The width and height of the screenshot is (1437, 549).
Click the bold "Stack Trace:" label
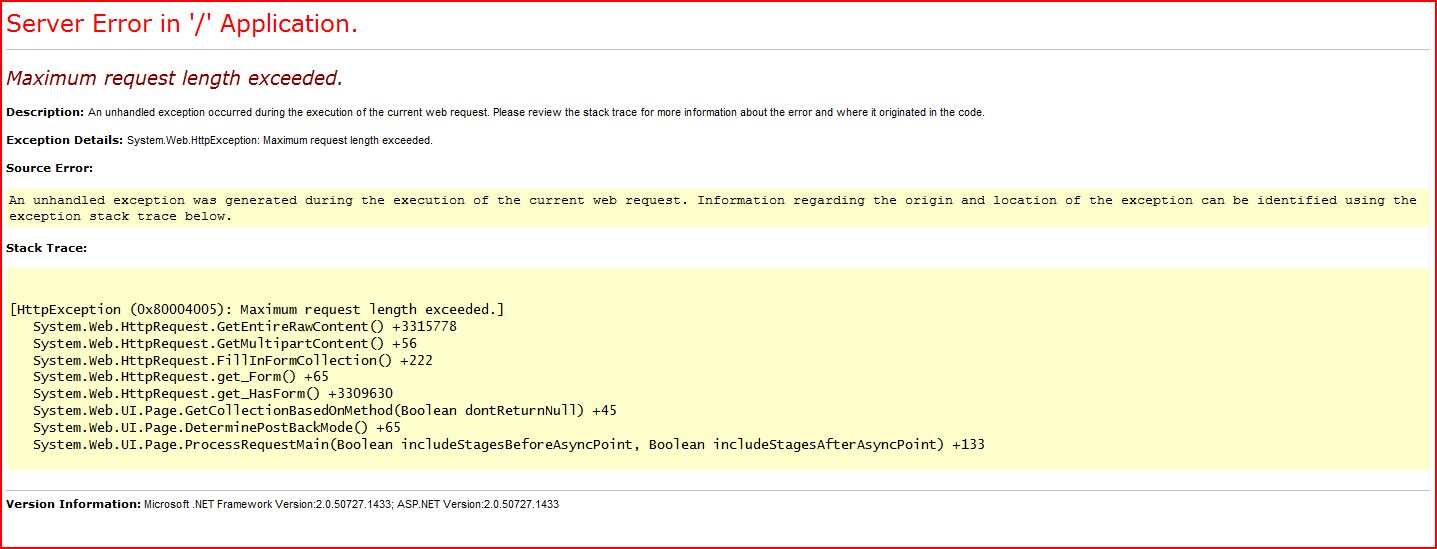46,248
